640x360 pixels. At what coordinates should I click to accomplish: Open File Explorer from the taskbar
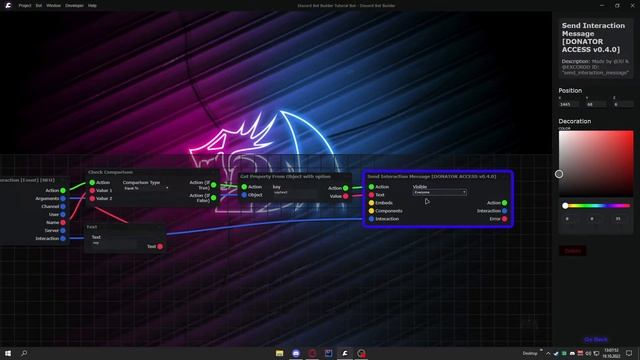(280, 353)
